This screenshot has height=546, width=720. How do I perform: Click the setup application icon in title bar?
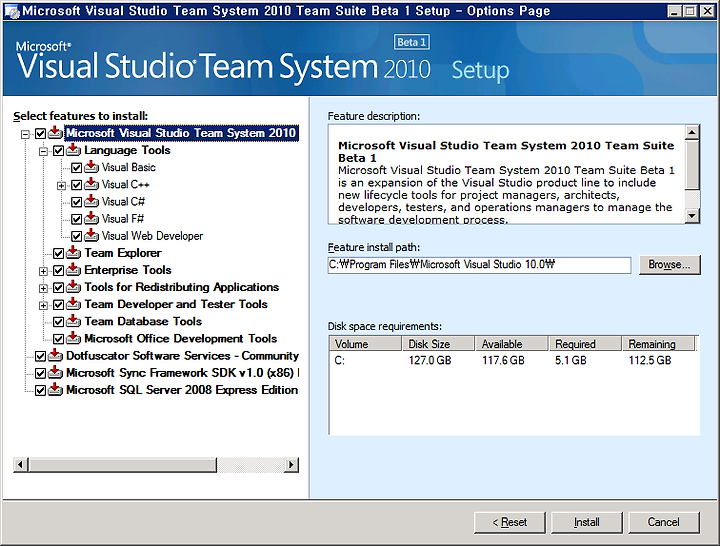click(12, 11)
